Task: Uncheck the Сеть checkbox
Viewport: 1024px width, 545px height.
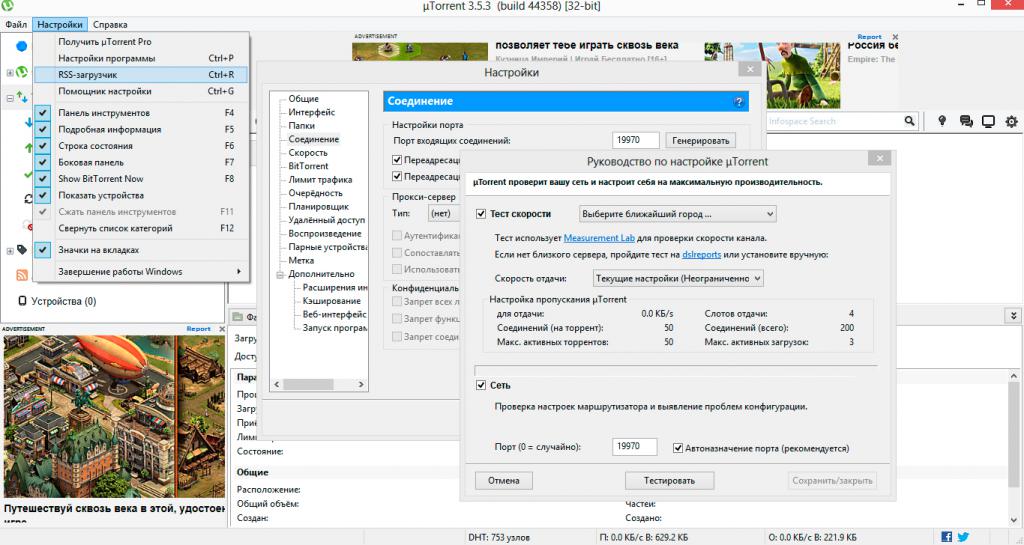Action: click(x=481, y=385)
